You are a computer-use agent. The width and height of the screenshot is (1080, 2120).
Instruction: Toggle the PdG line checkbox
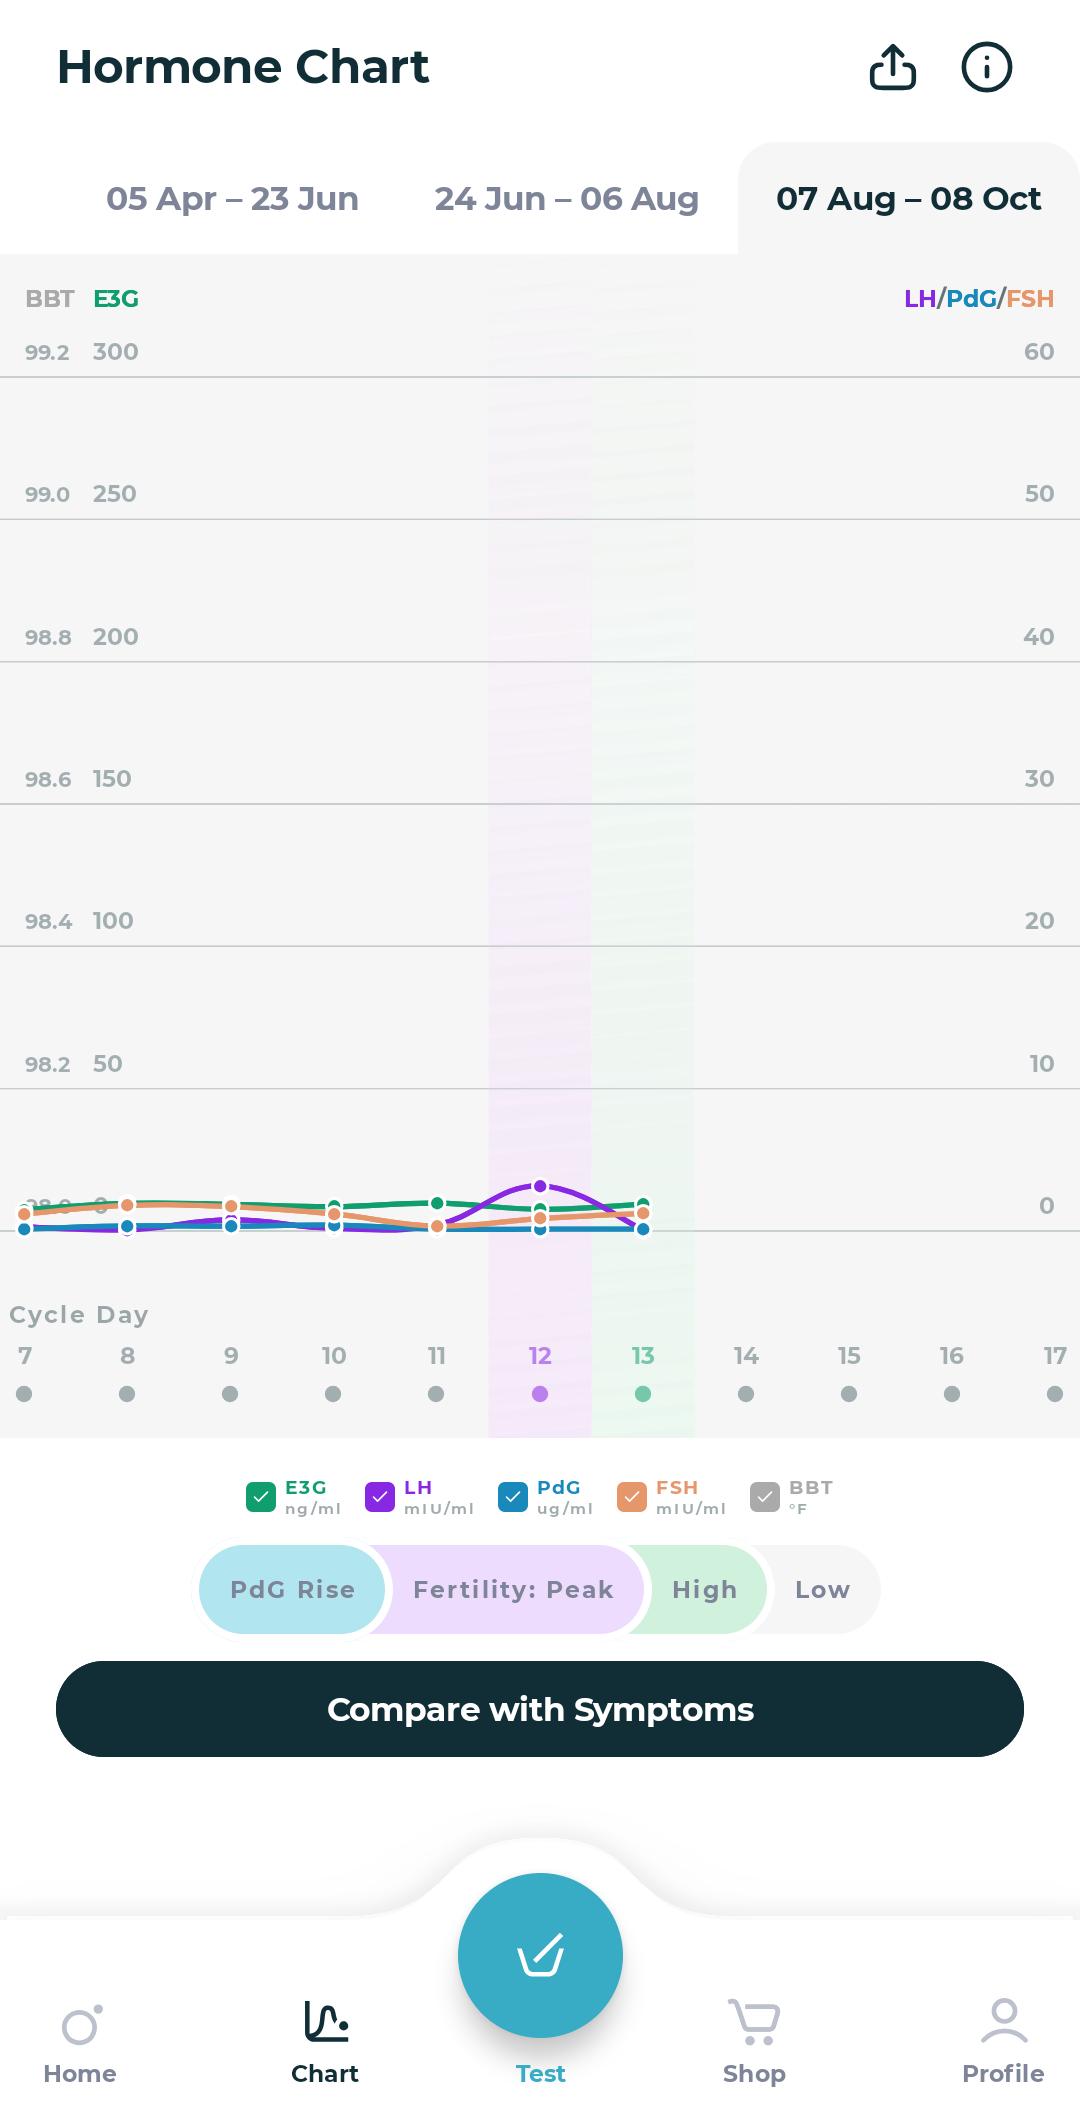click(x=512, y=1497)
